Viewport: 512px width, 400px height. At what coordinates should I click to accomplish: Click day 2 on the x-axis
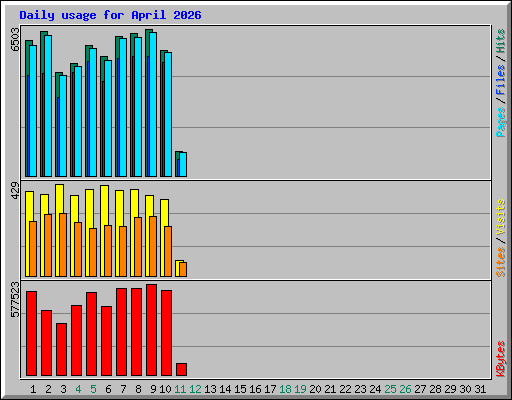tap(48, 389)
